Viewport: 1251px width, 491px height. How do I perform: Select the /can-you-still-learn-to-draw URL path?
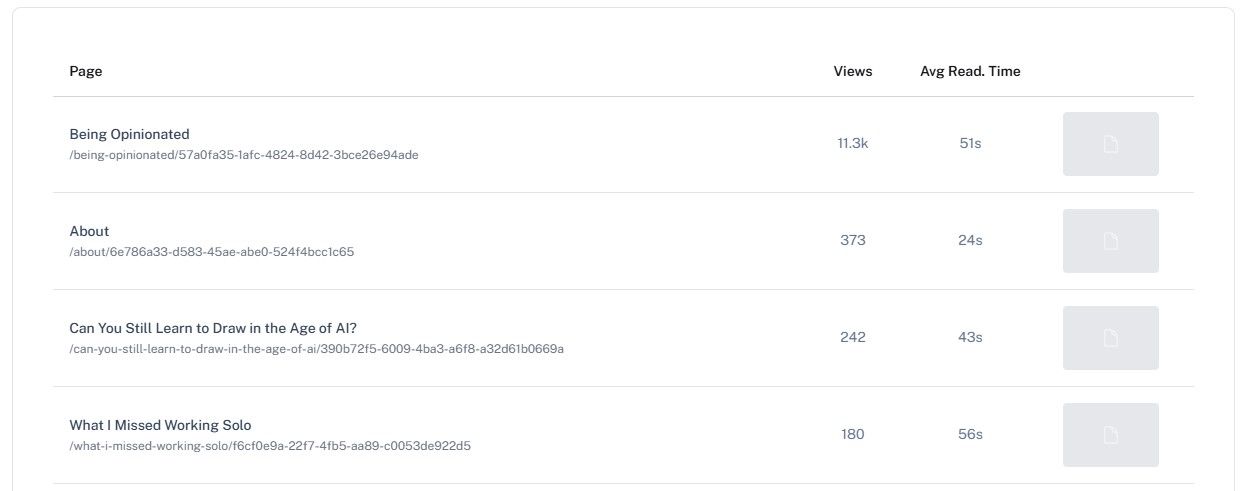tap(316, 349)
